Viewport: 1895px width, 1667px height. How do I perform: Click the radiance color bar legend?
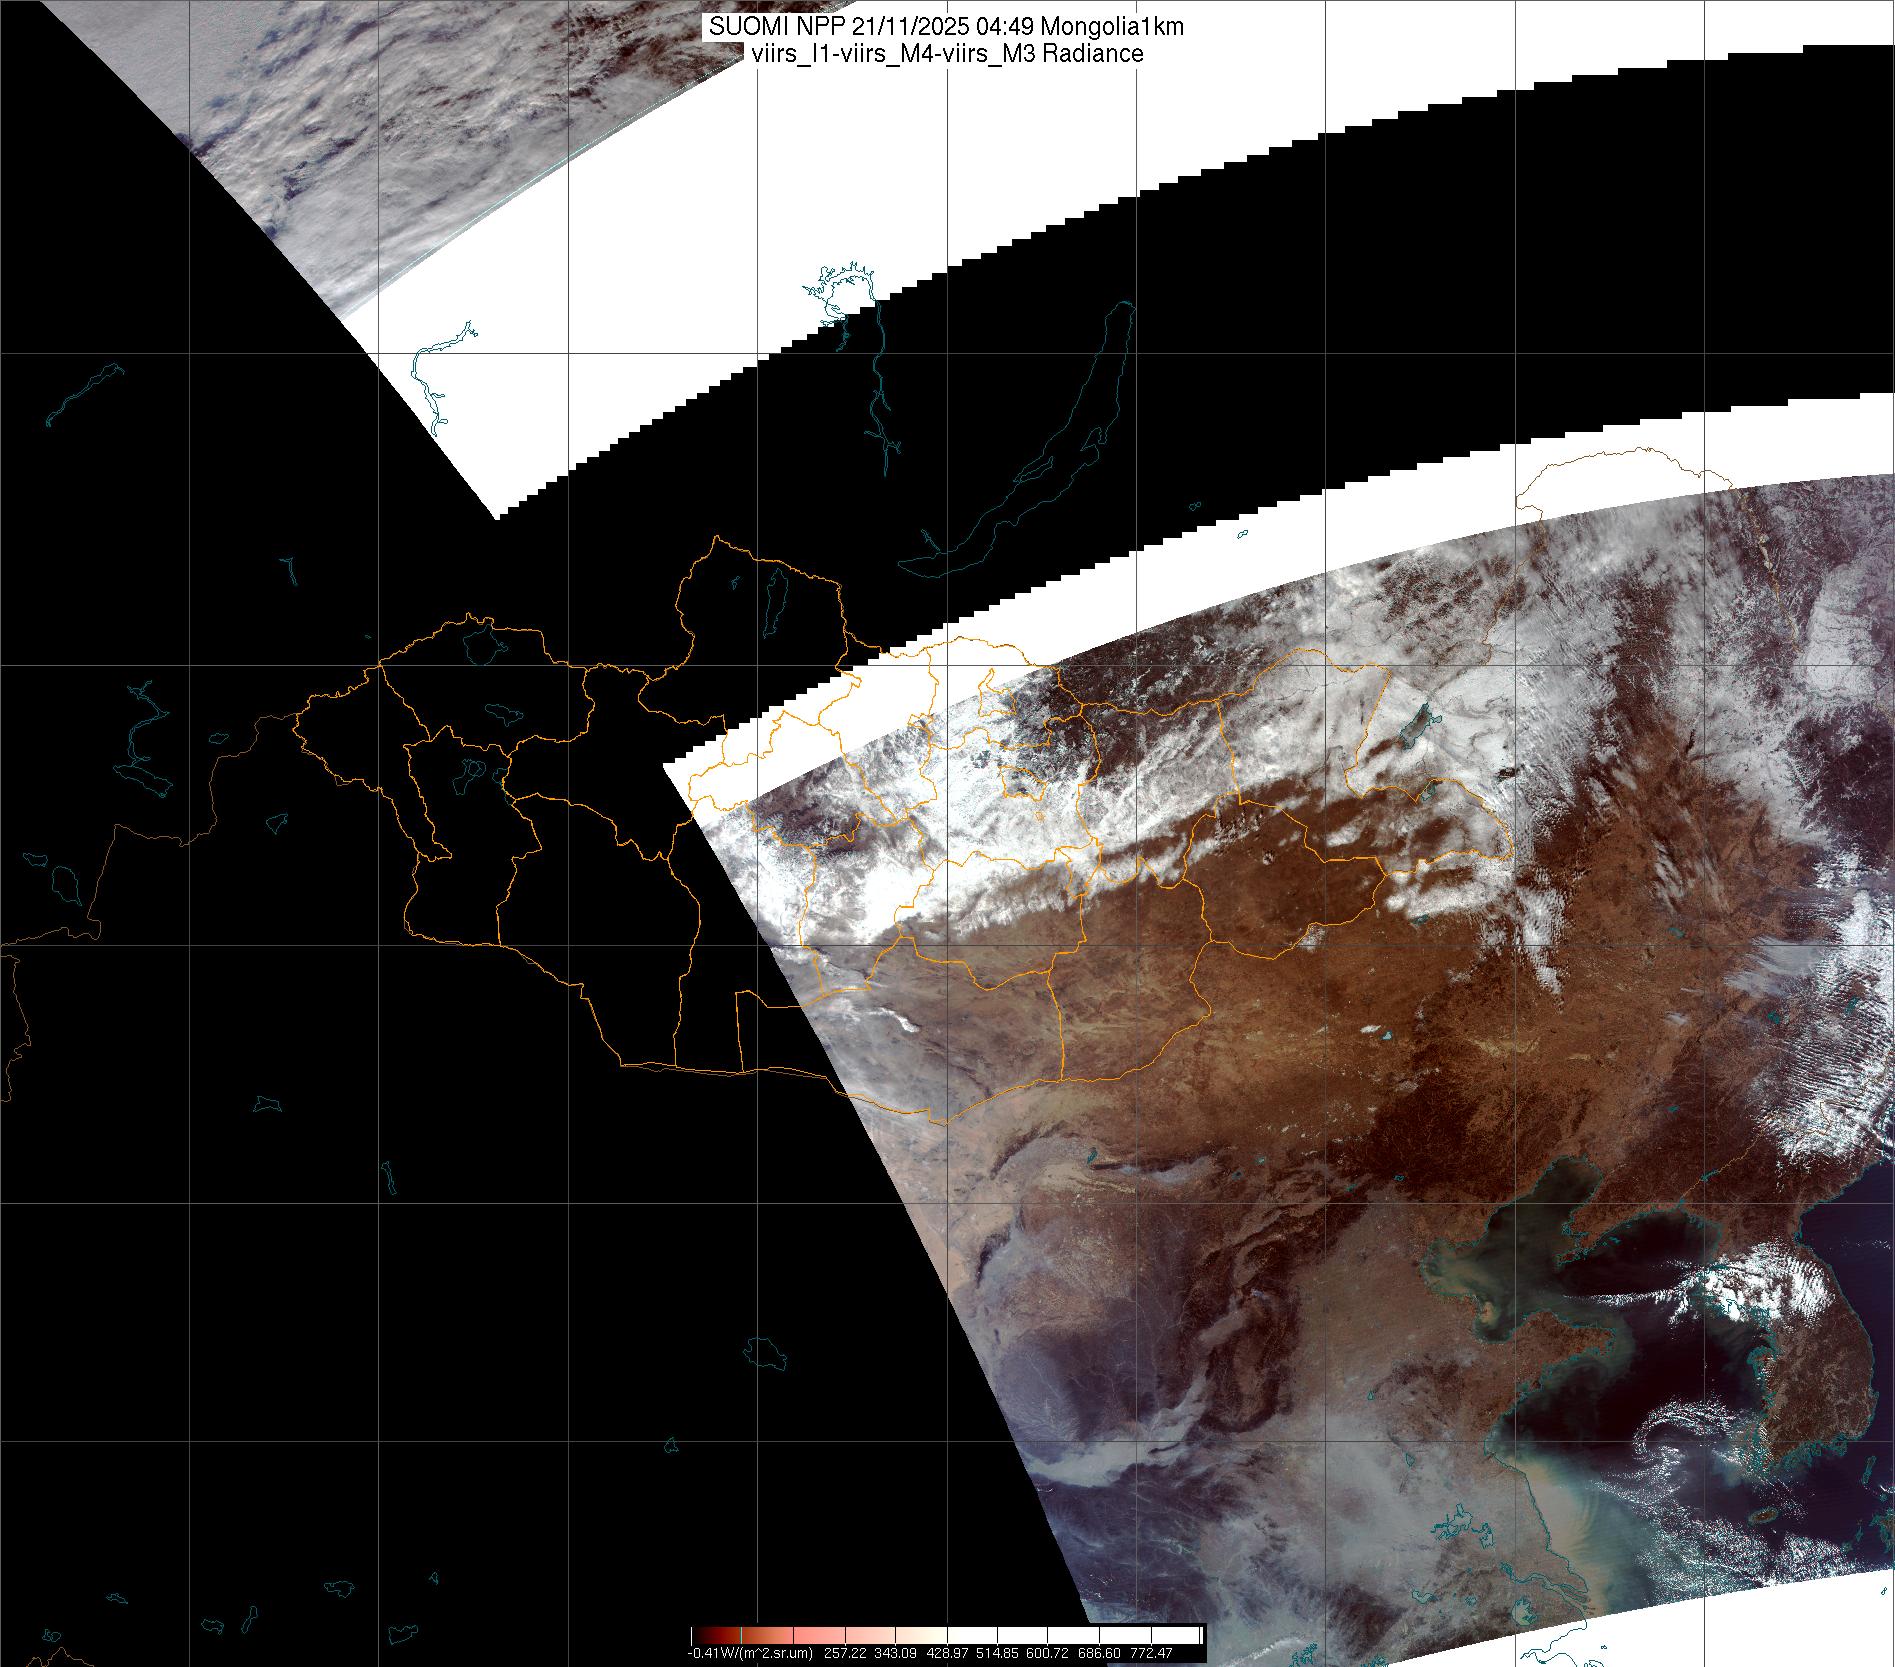[x=946, y=1635]
